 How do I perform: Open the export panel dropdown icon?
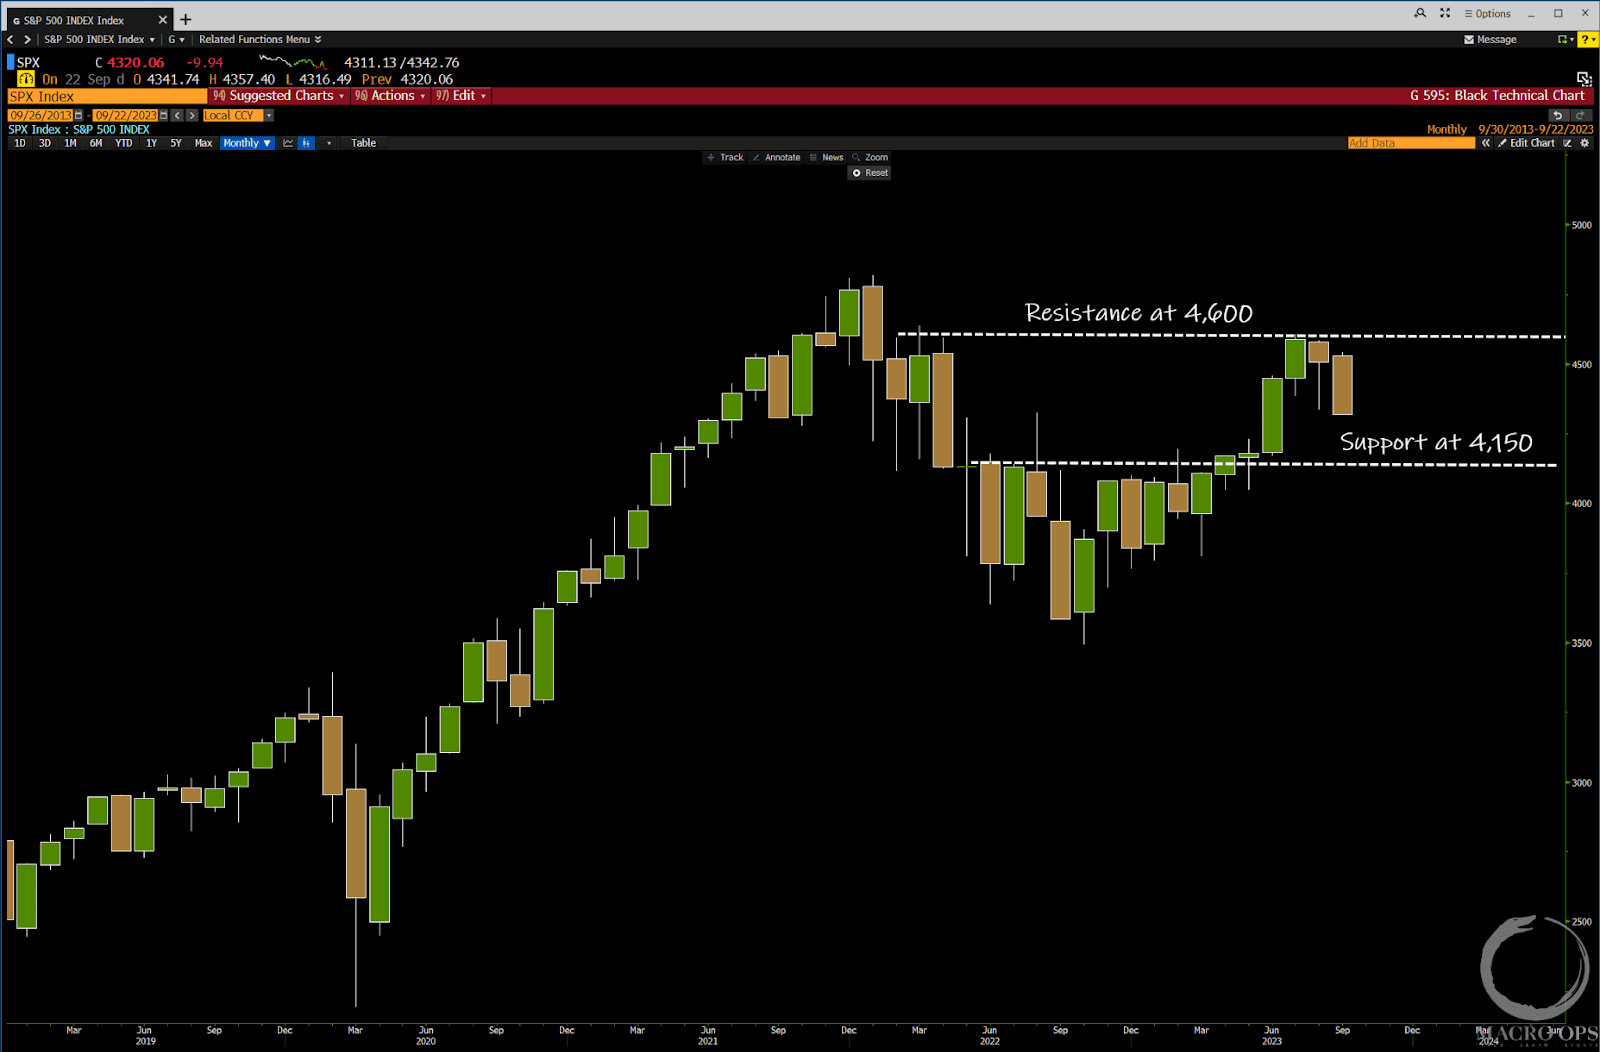pyautogui.click(x=1565, y=39)
